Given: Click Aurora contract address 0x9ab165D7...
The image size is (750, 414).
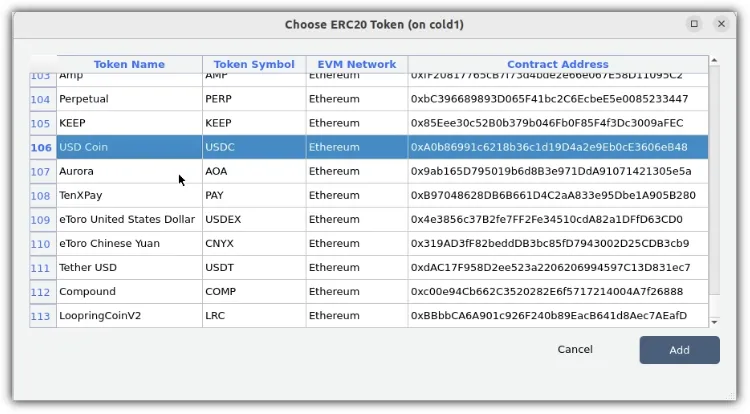Looking at the screenshot, I should (x=558, y=171).
